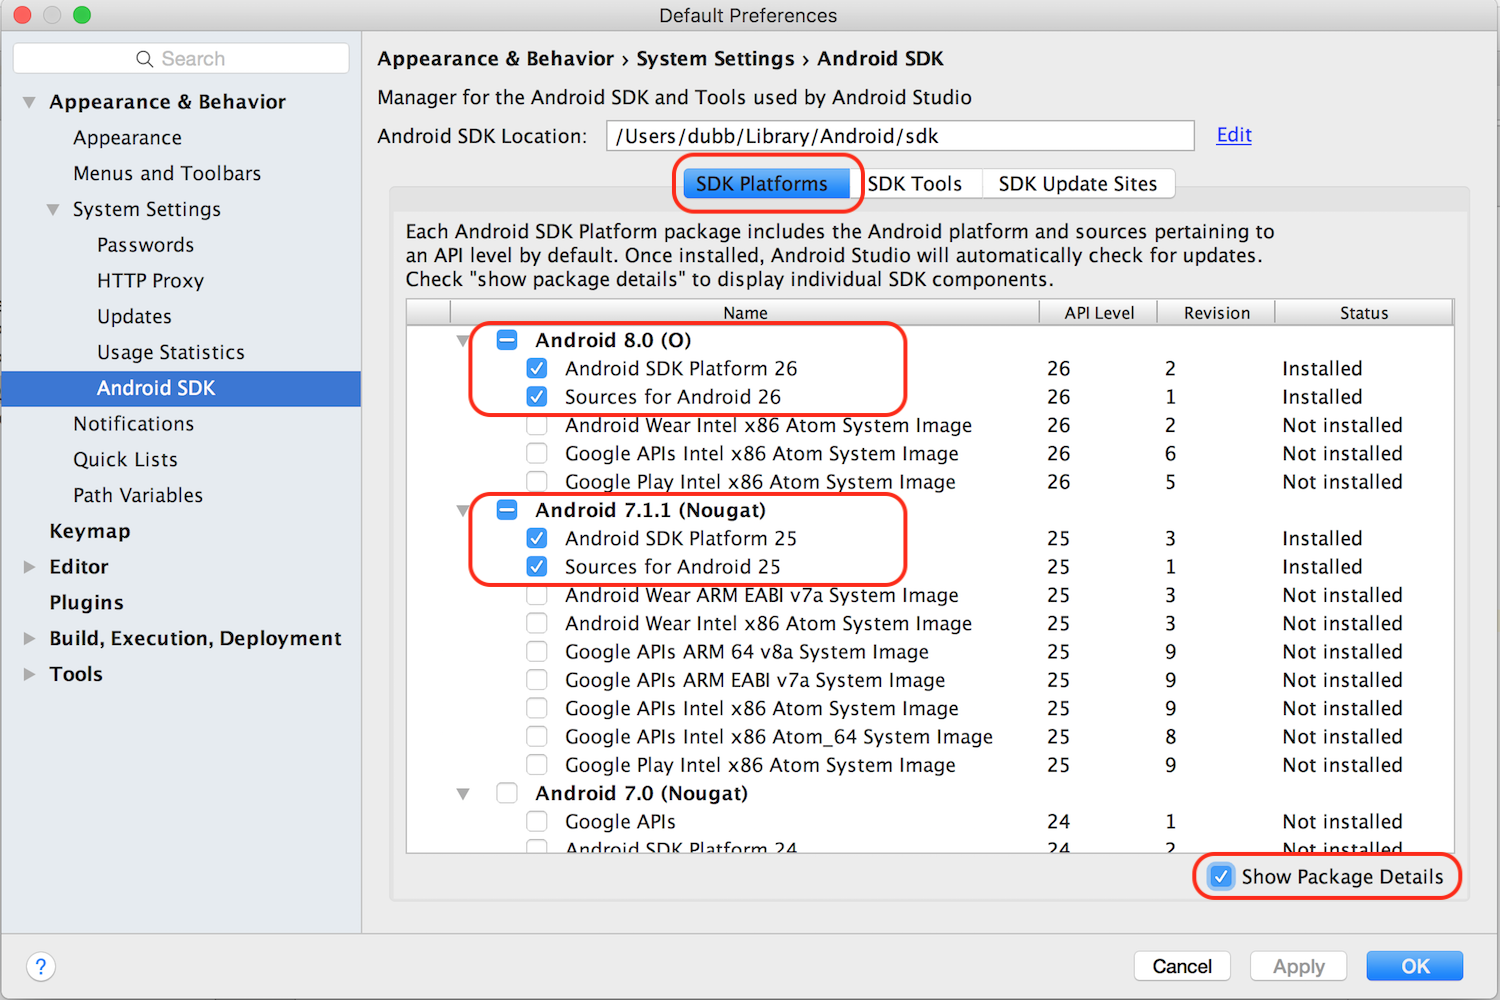This screenshot has height=1000, width=1500.
Task: Uncheck Sources for Android 26
Action: click(x=537, y=396)
